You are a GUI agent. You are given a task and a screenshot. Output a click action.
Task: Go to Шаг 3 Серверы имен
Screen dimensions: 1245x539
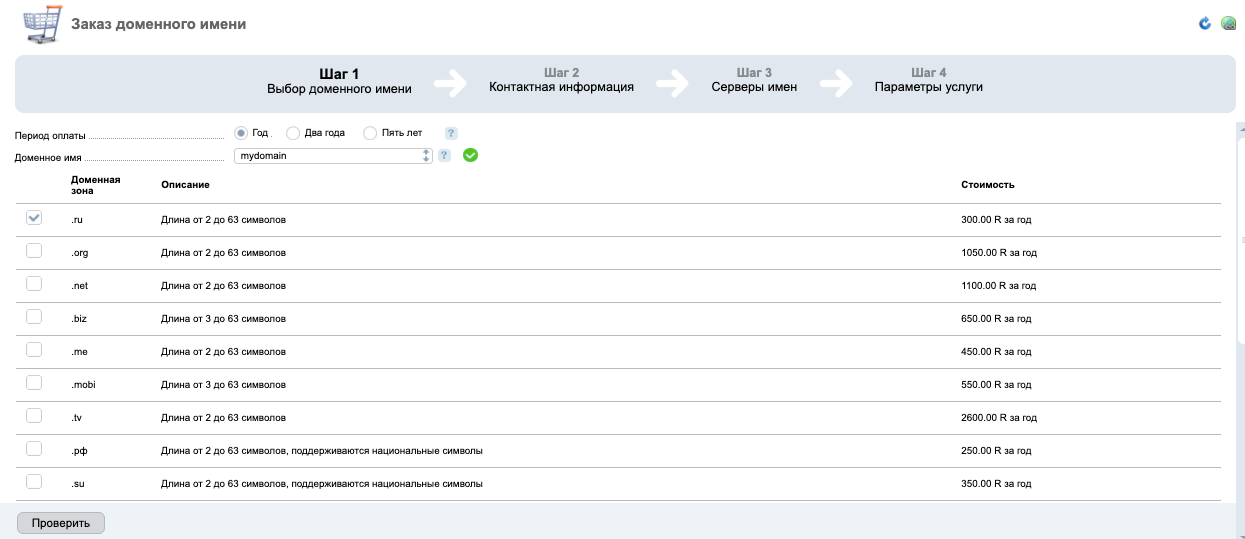coord(754,80)
